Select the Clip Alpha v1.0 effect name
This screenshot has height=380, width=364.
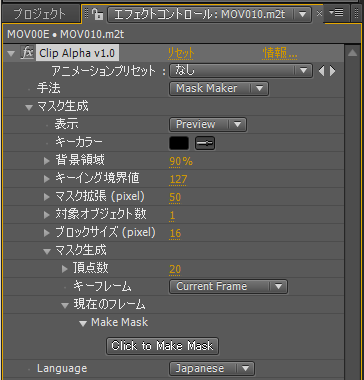click(x=77, y=53)
